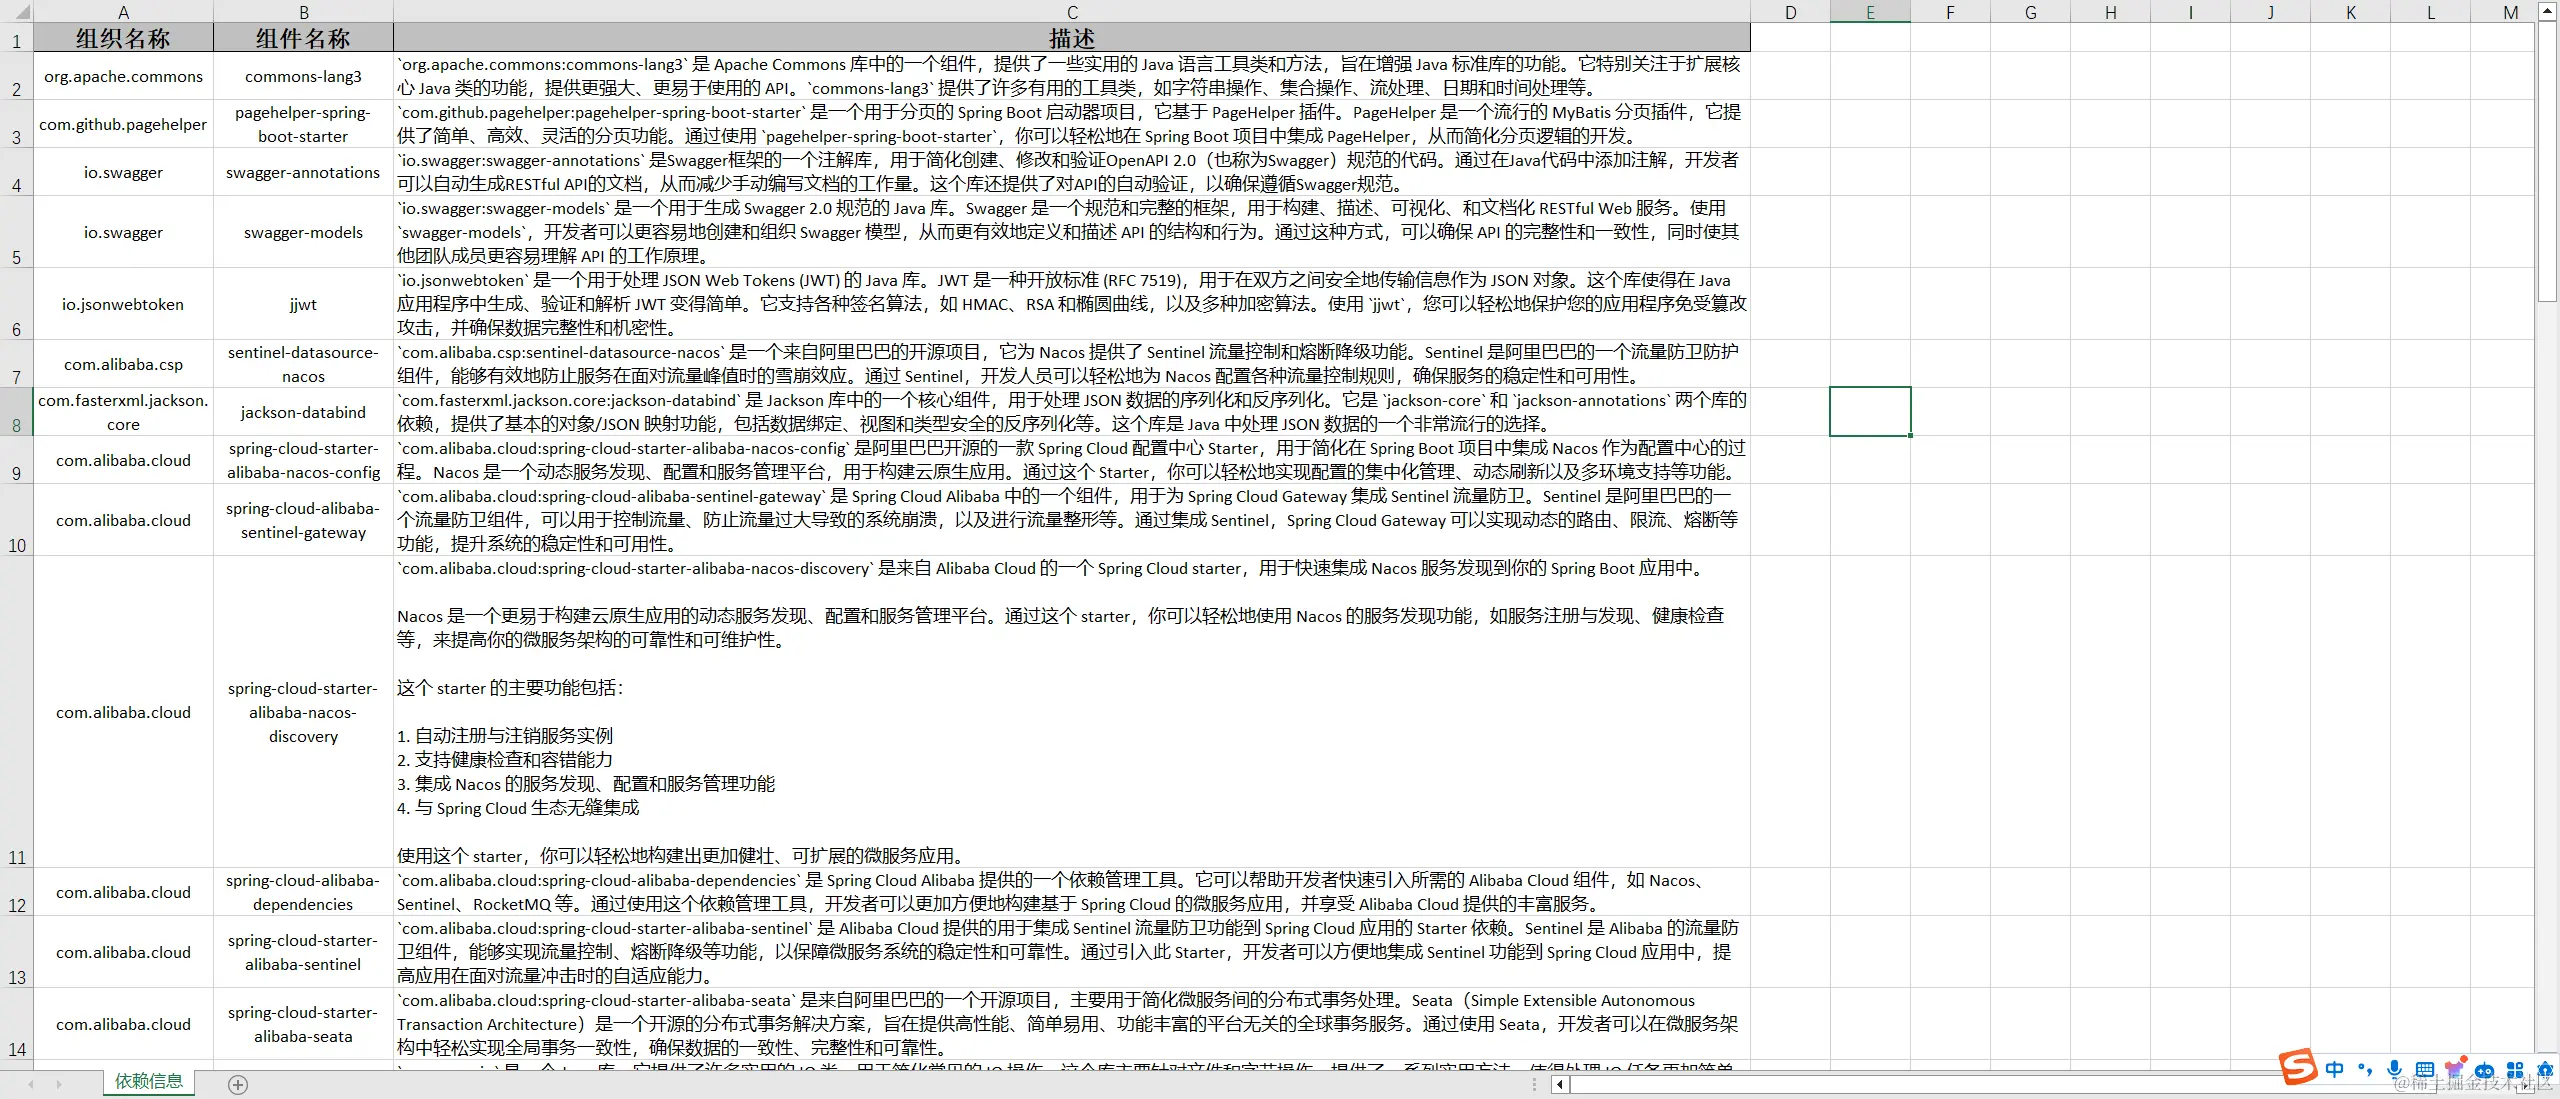This screenshot has height=1099, width=2560.
Task: Add a new sheet with plus button
Action: coord(237,1084)
